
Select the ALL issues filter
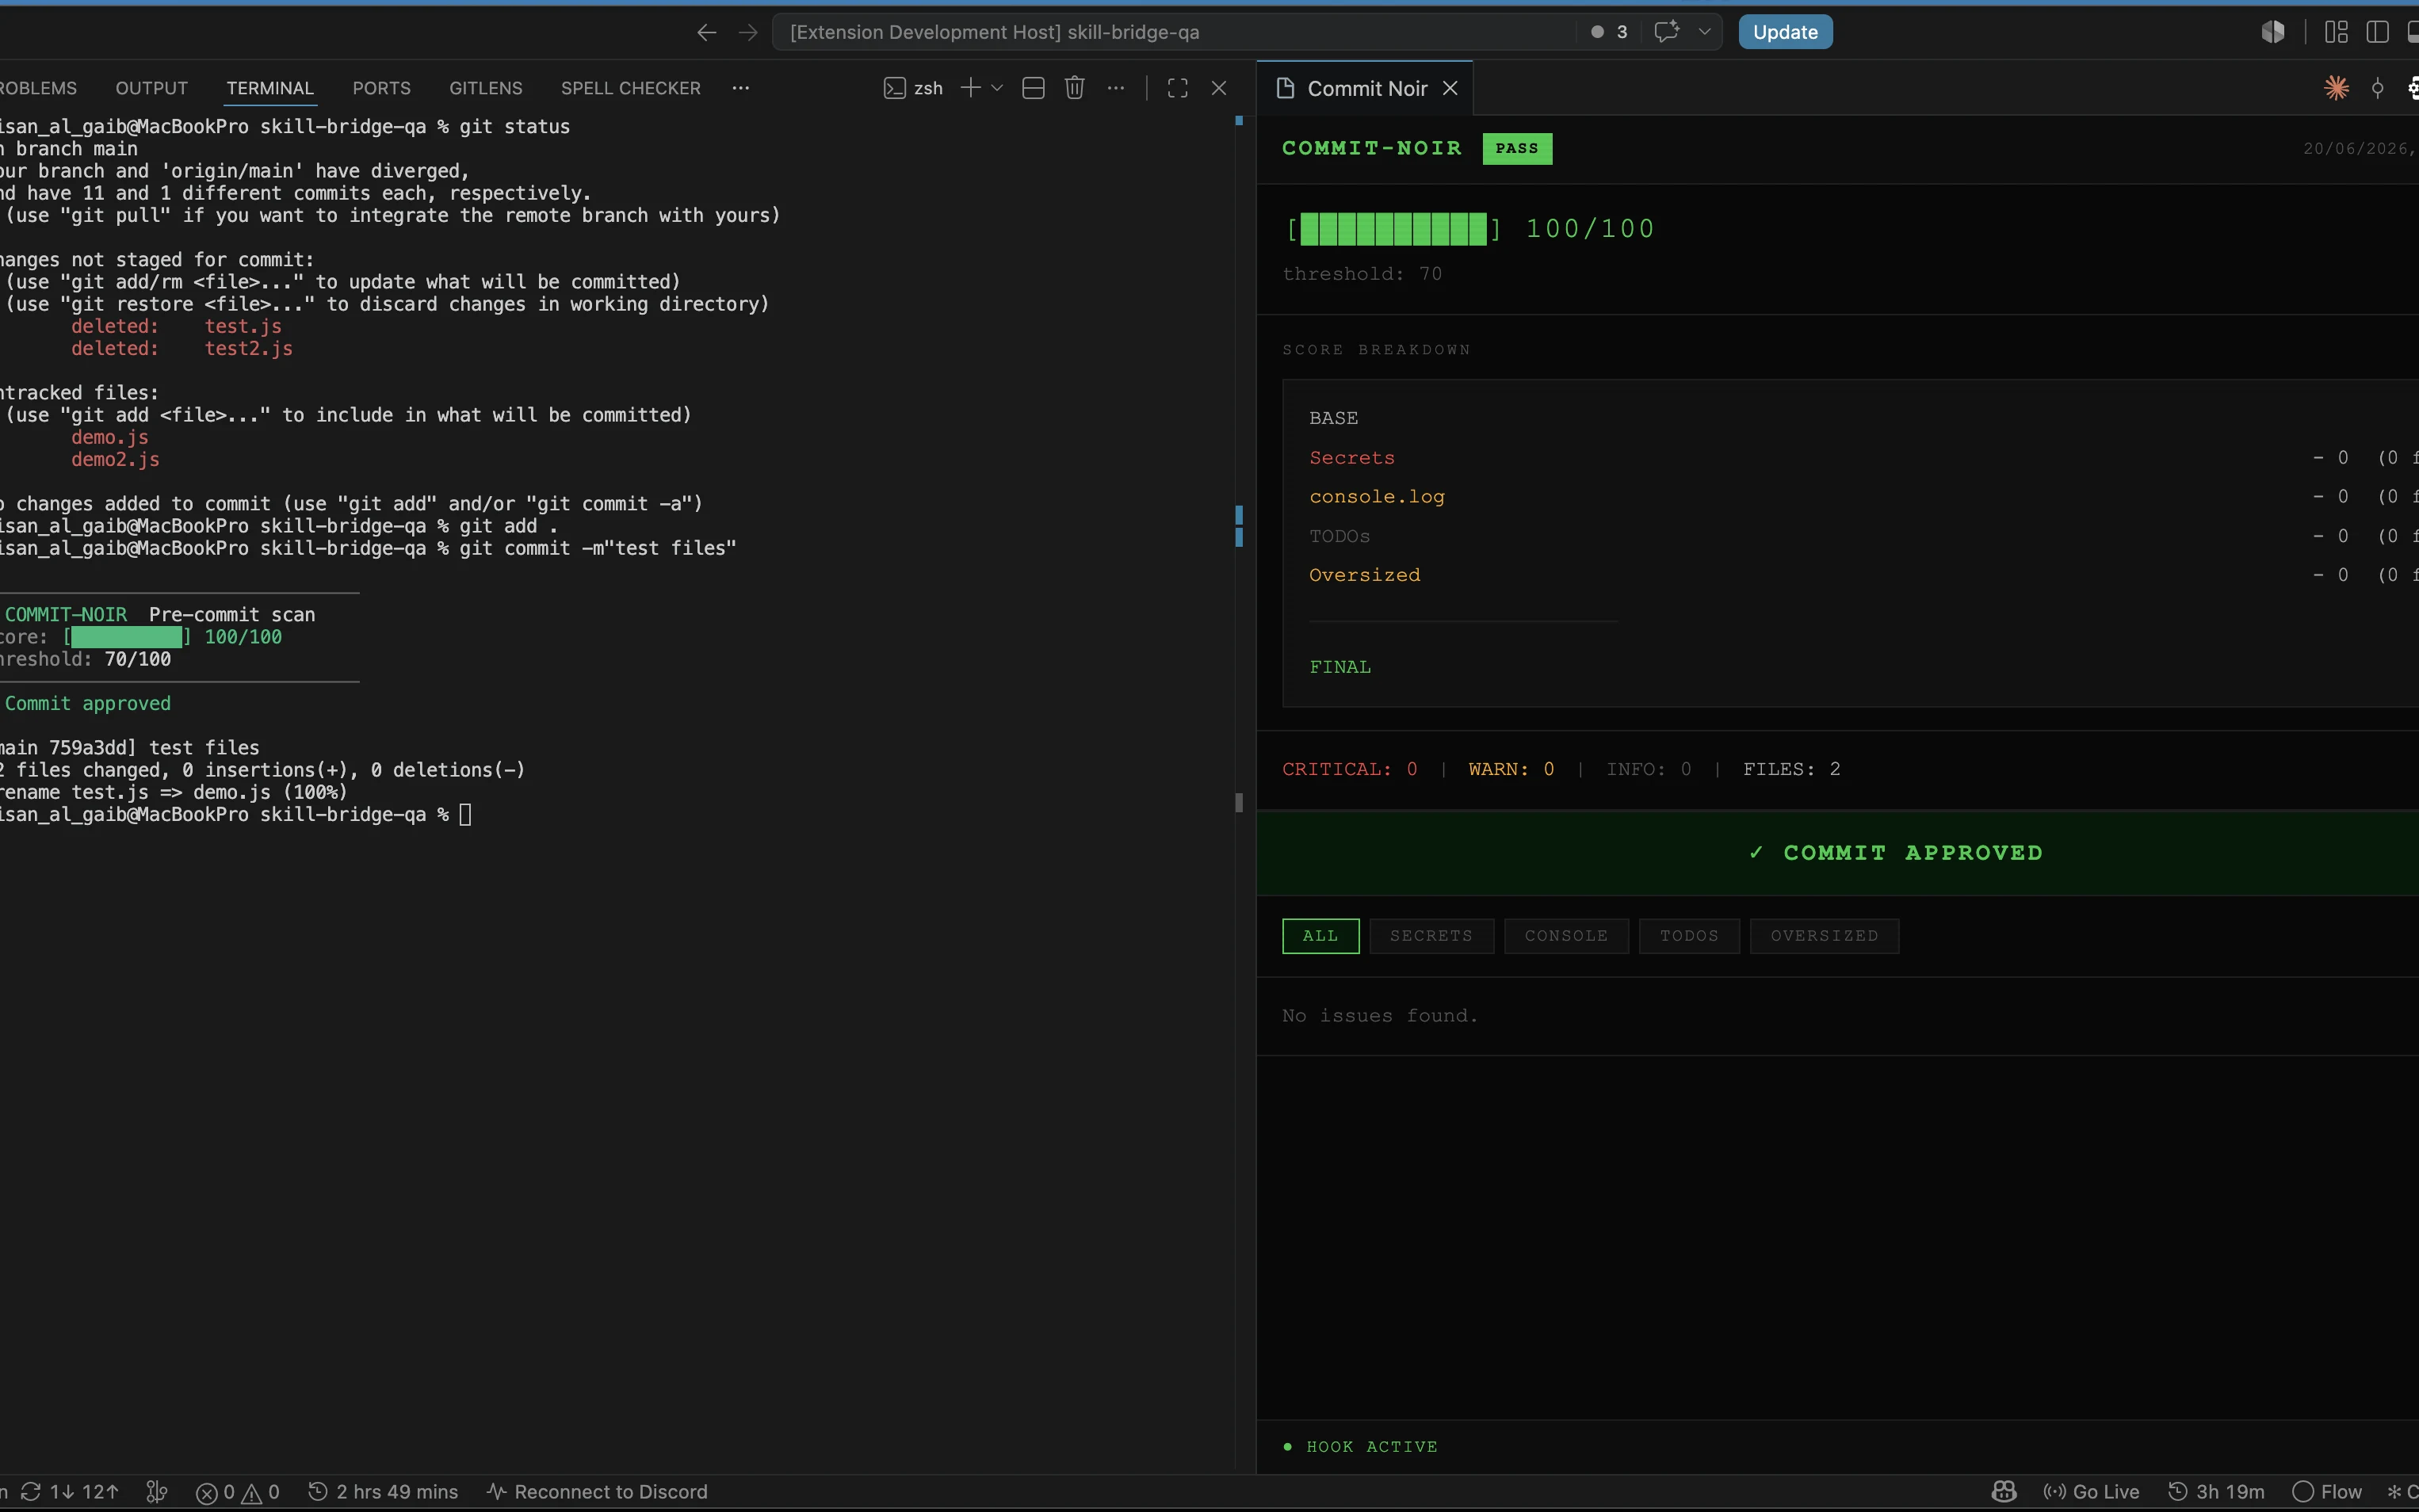click(1320, 936)
